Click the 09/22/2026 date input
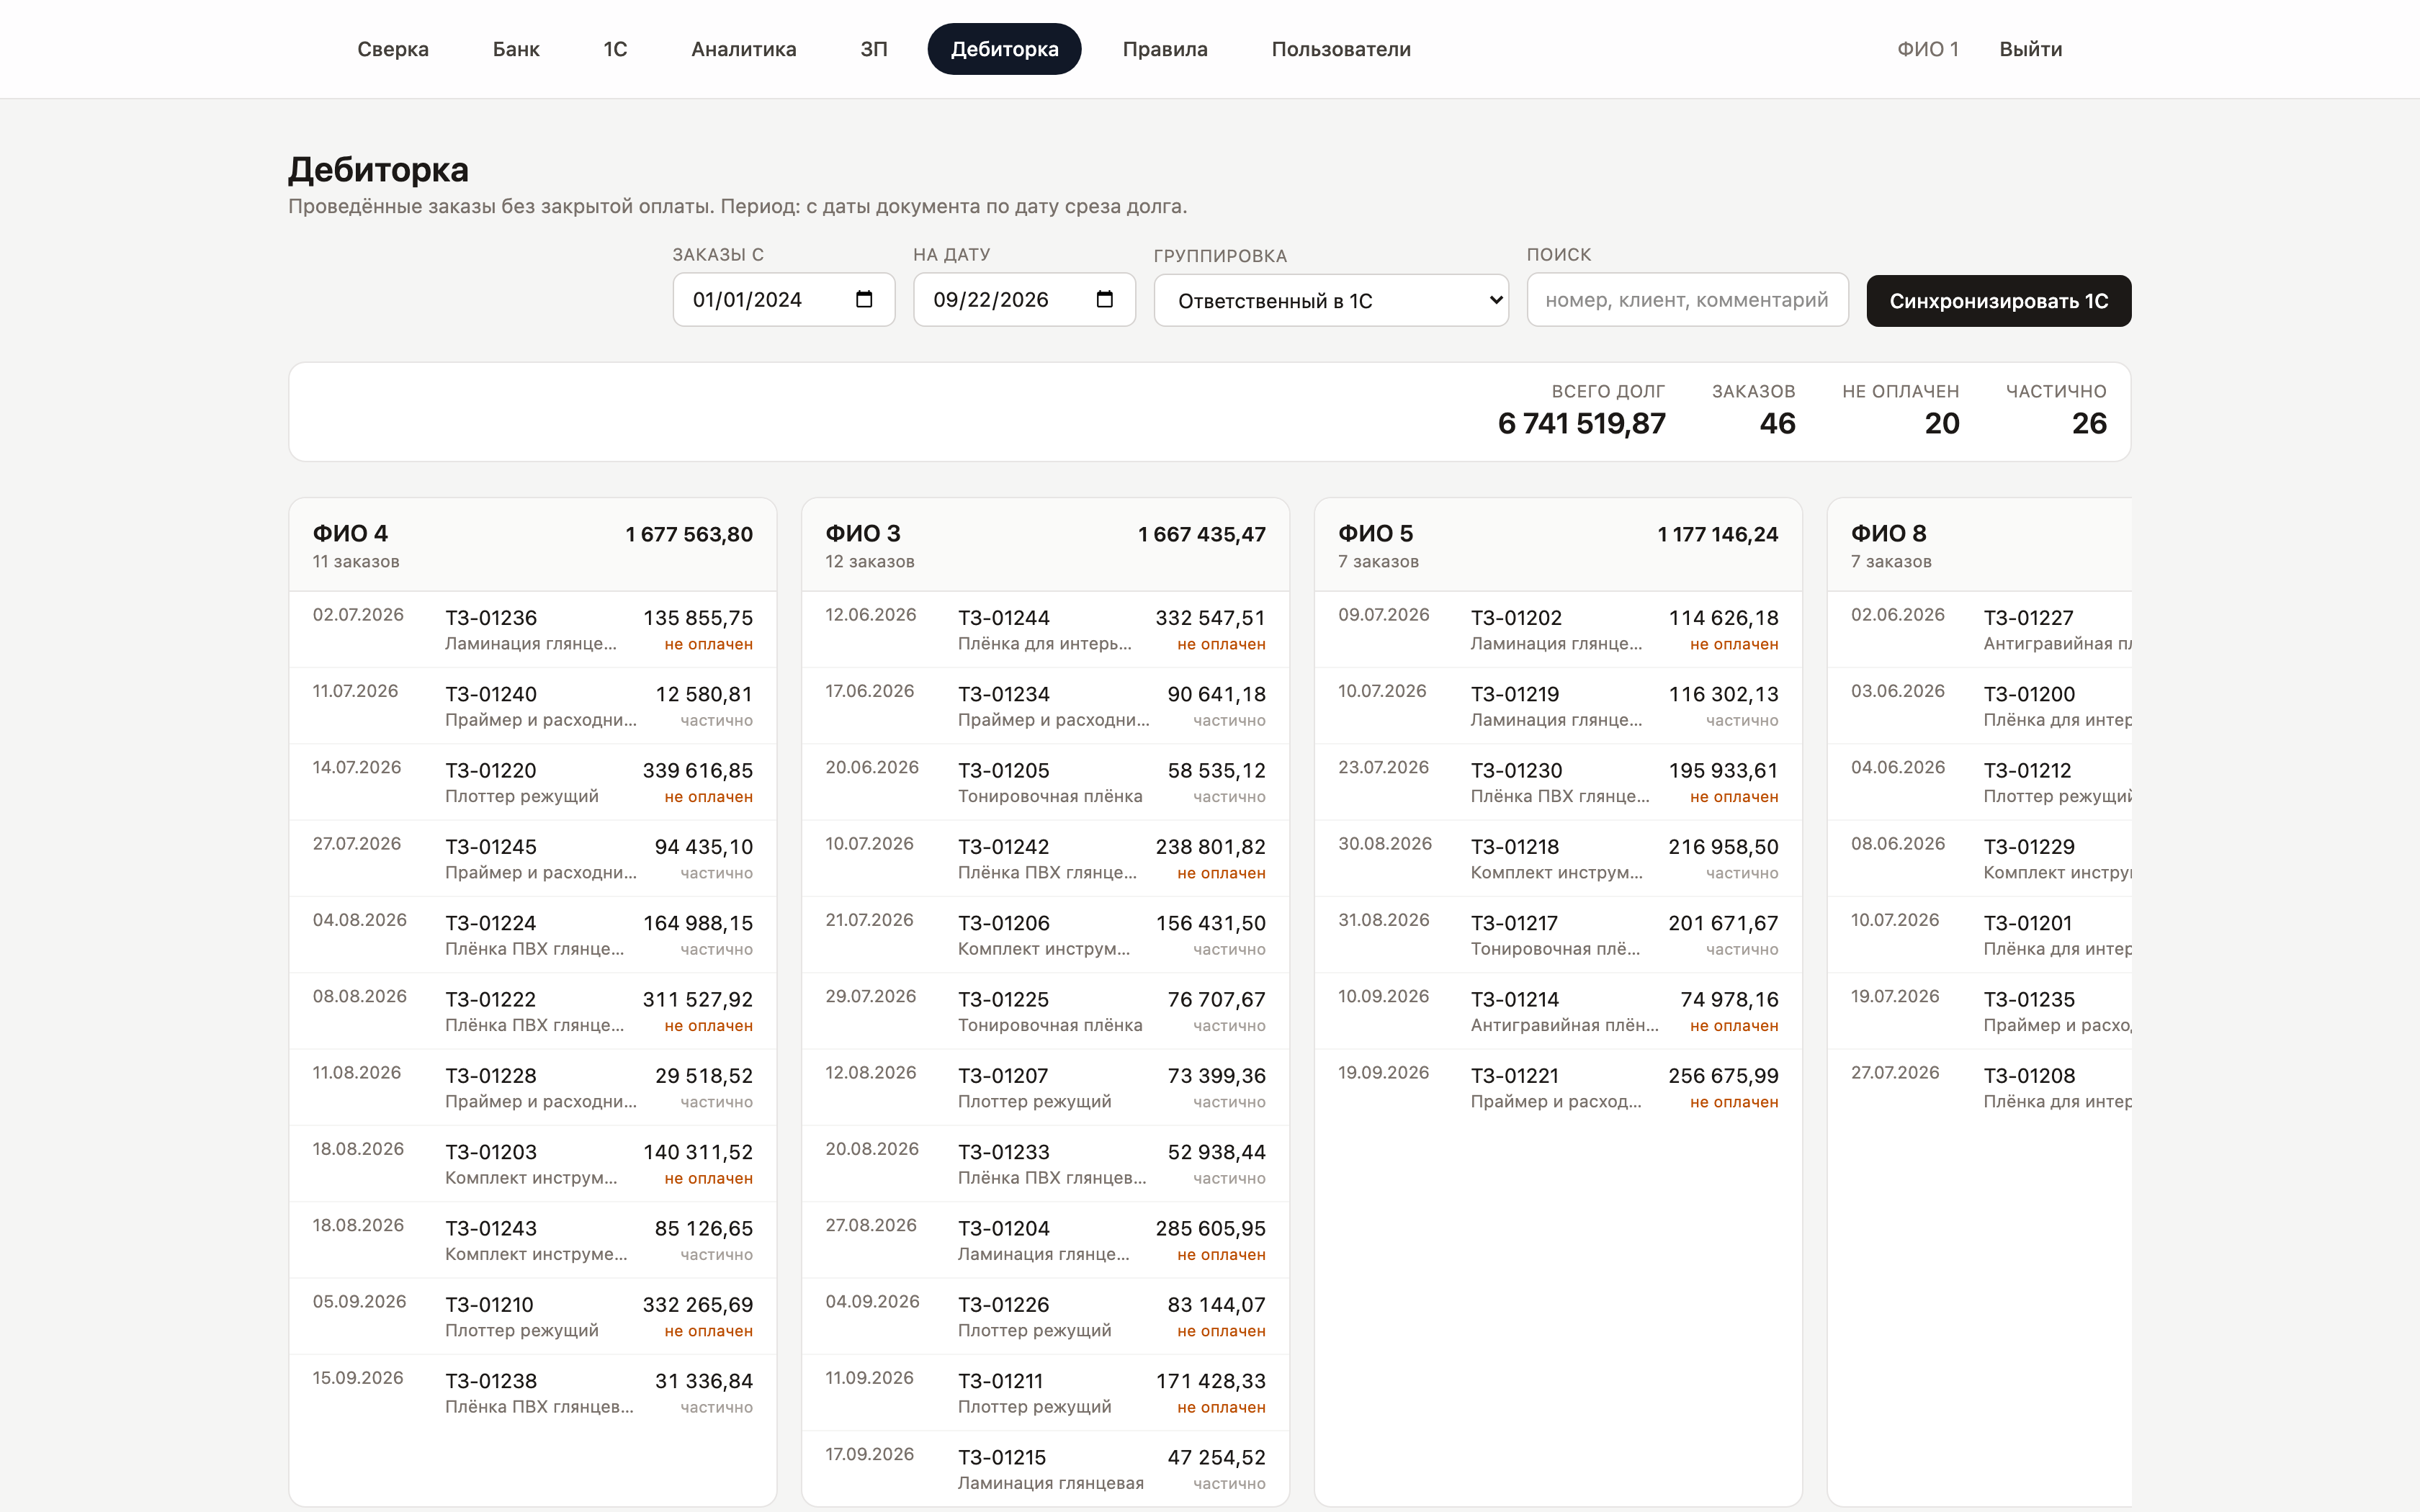The image size is (2420, 1512). [x=1024, y=300]
